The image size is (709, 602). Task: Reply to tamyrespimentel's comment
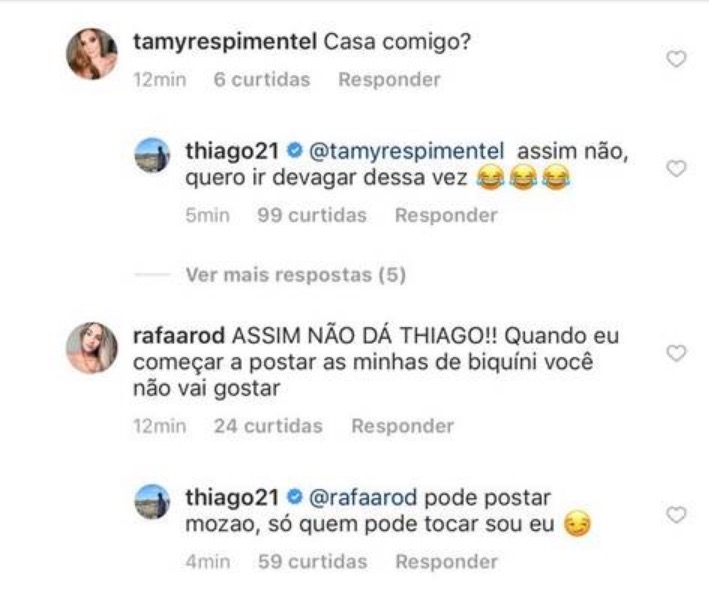389,80
